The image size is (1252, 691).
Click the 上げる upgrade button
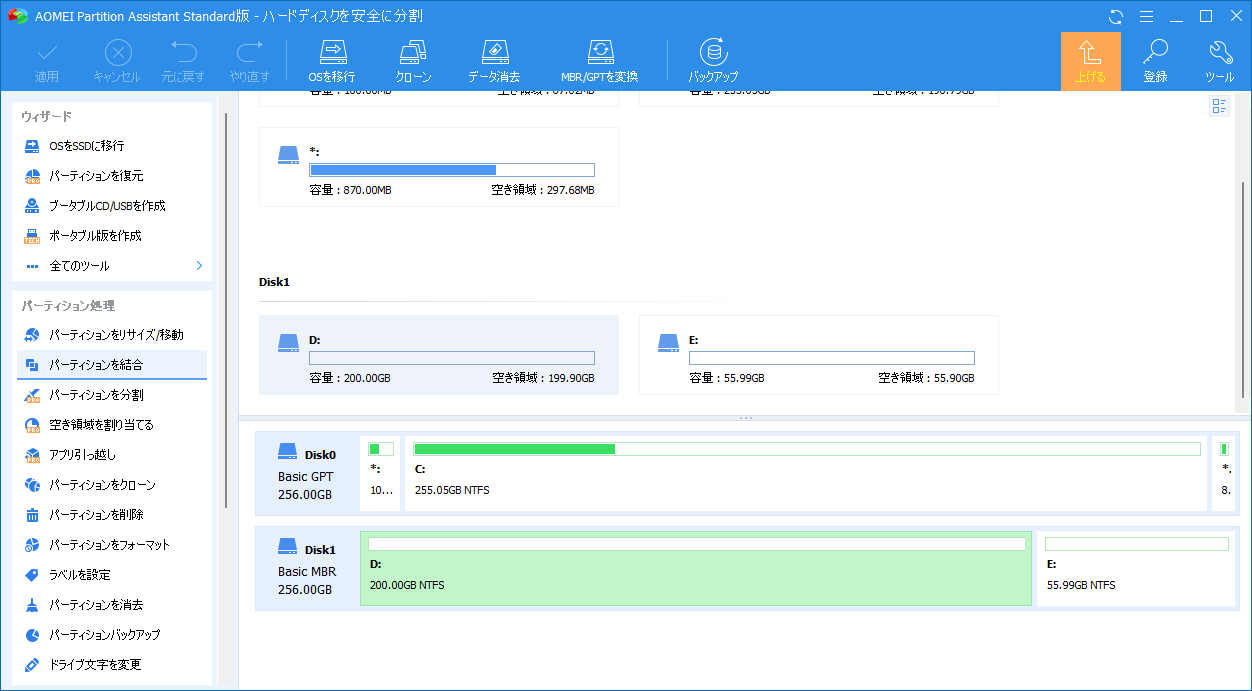[x=1091, y=61]
